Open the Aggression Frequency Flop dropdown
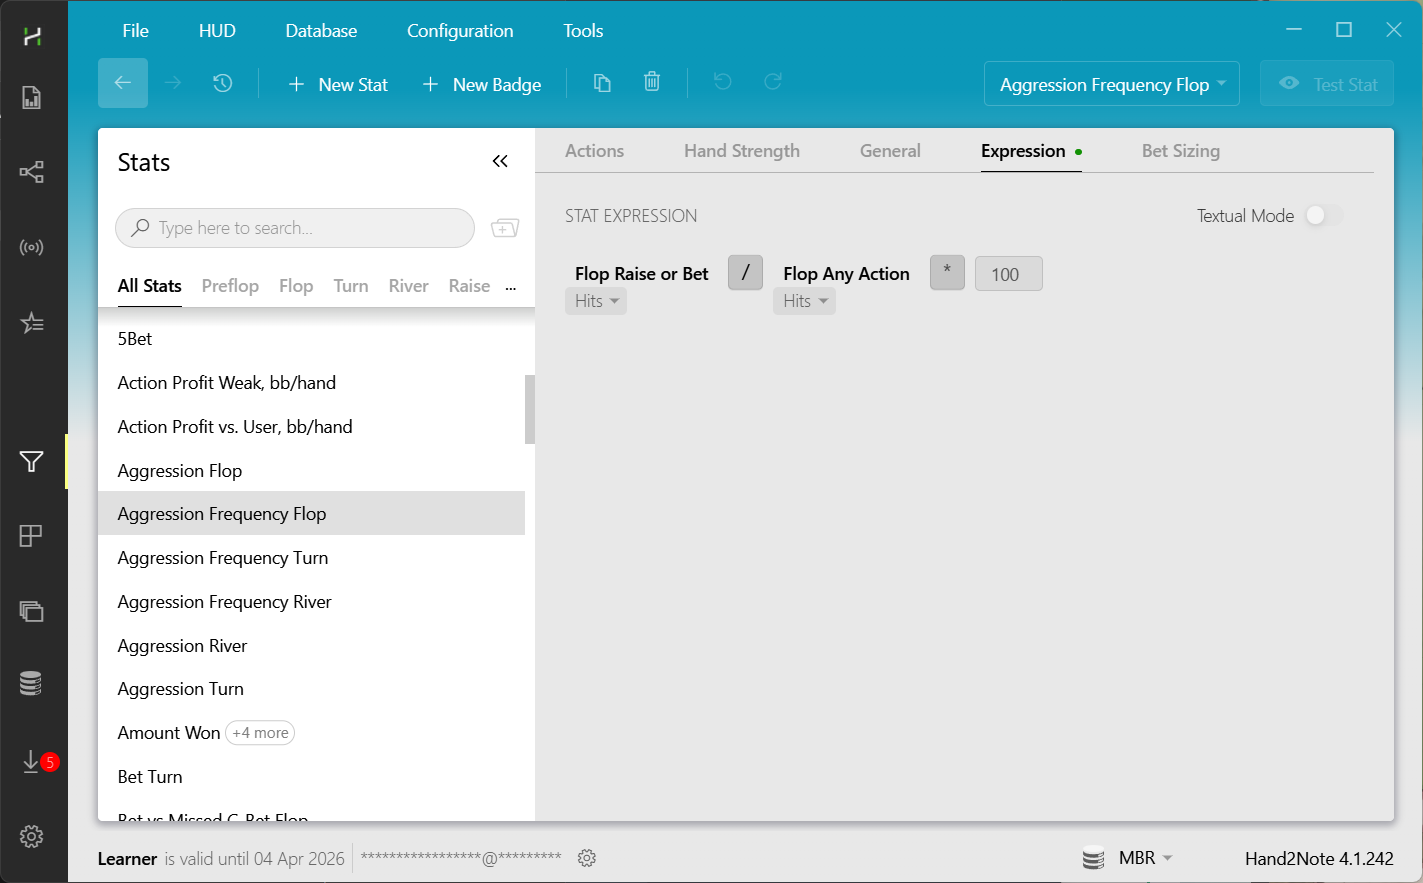 click(1111, 84)
